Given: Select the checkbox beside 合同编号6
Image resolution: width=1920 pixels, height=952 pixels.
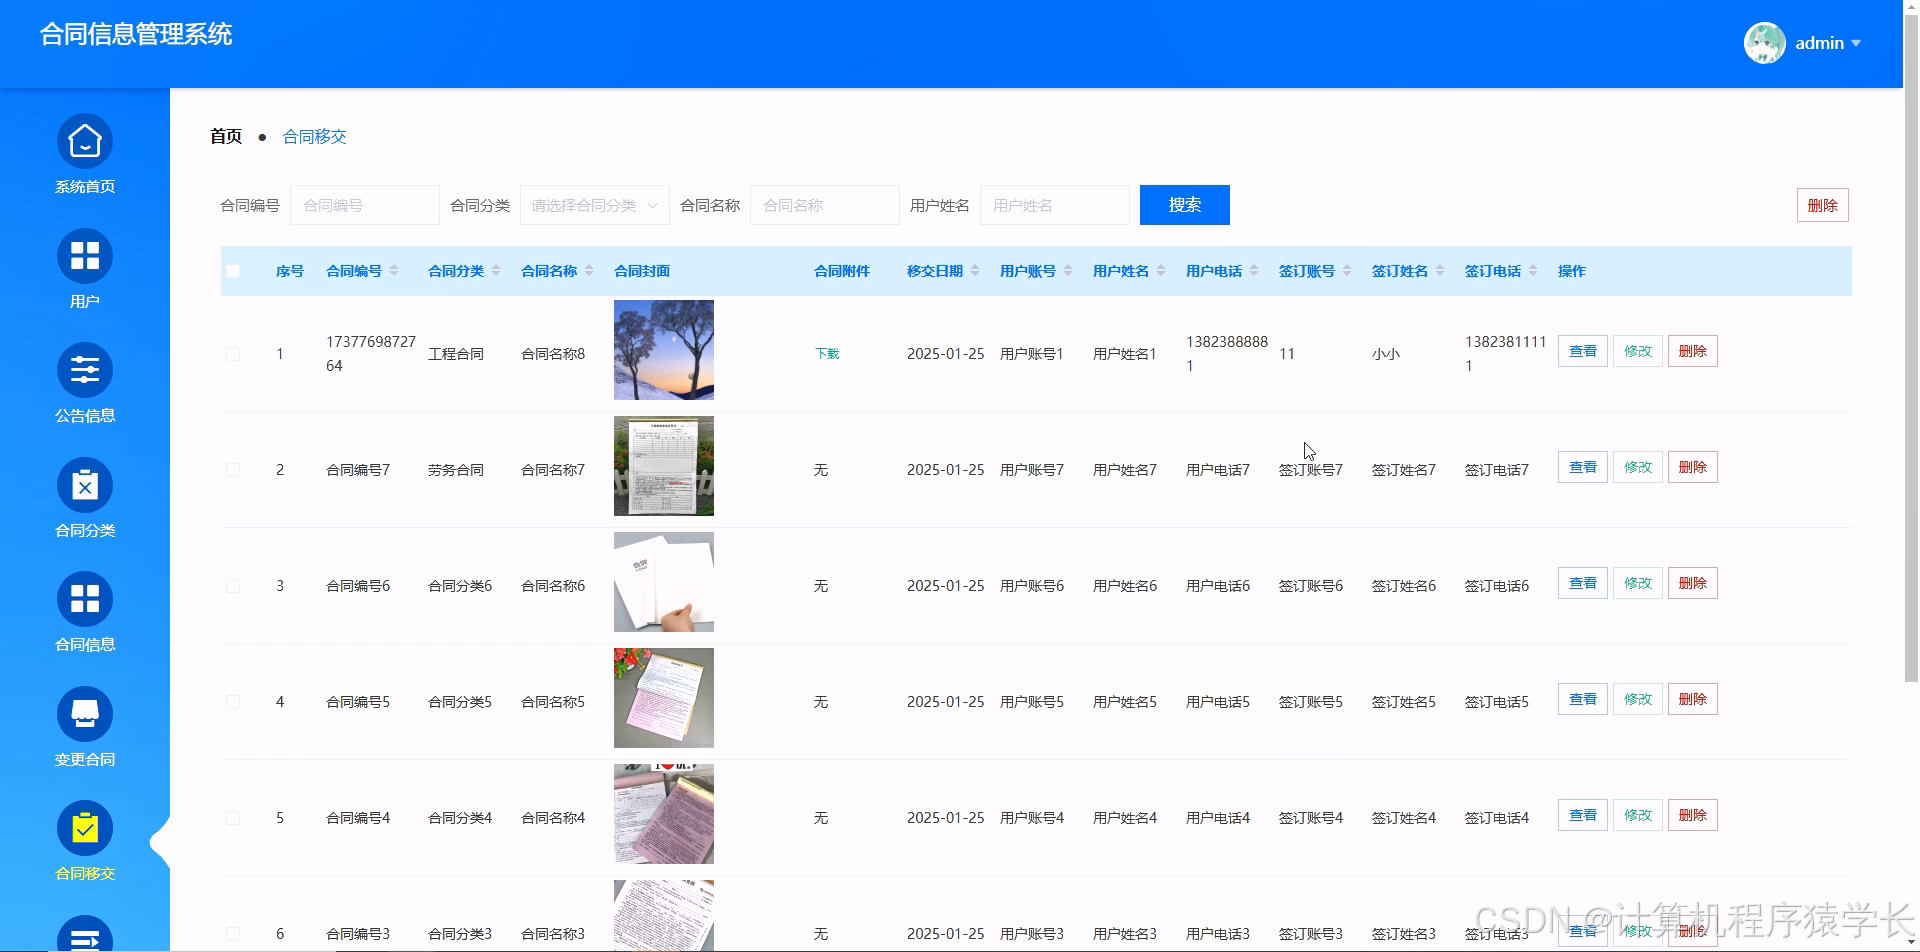Looking at the screenshot, I should (233, 585).
